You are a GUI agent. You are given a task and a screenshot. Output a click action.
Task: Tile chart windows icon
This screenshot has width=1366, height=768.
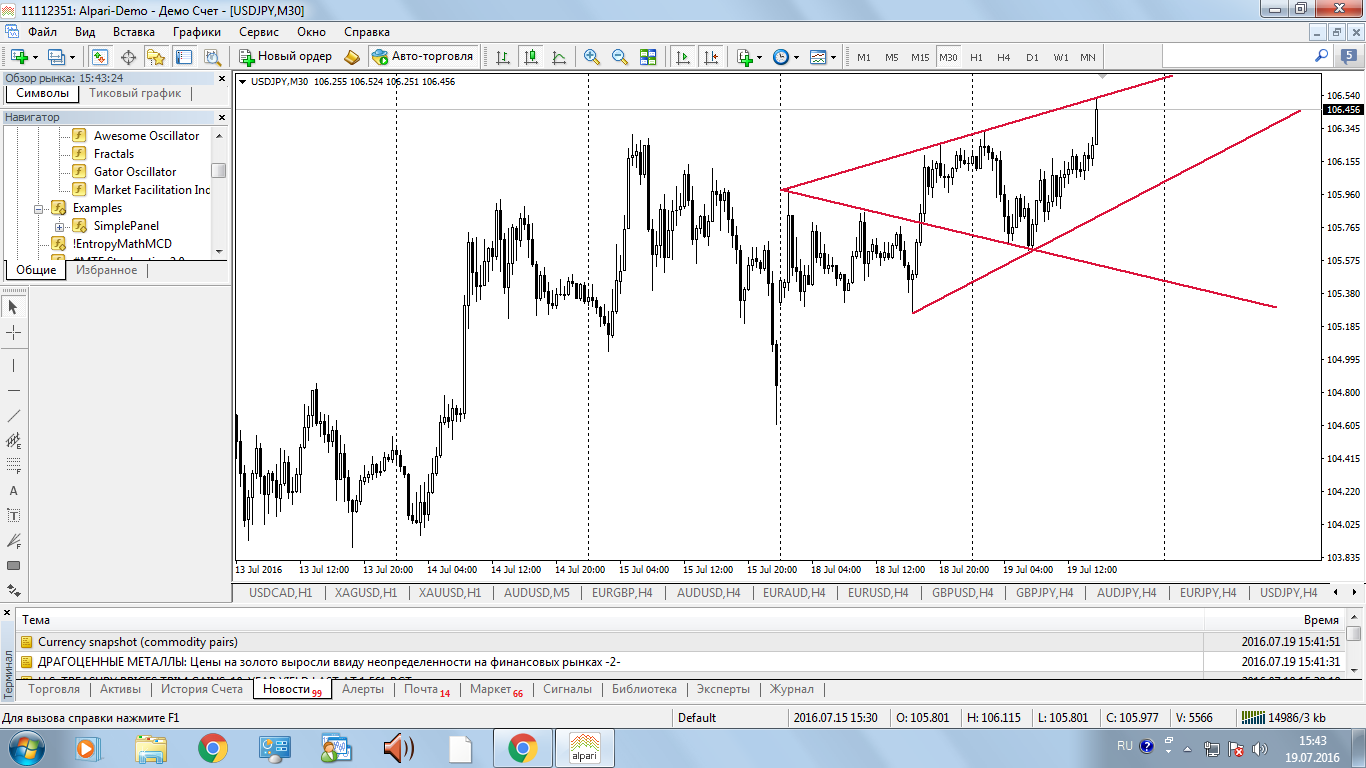[648, 57]
